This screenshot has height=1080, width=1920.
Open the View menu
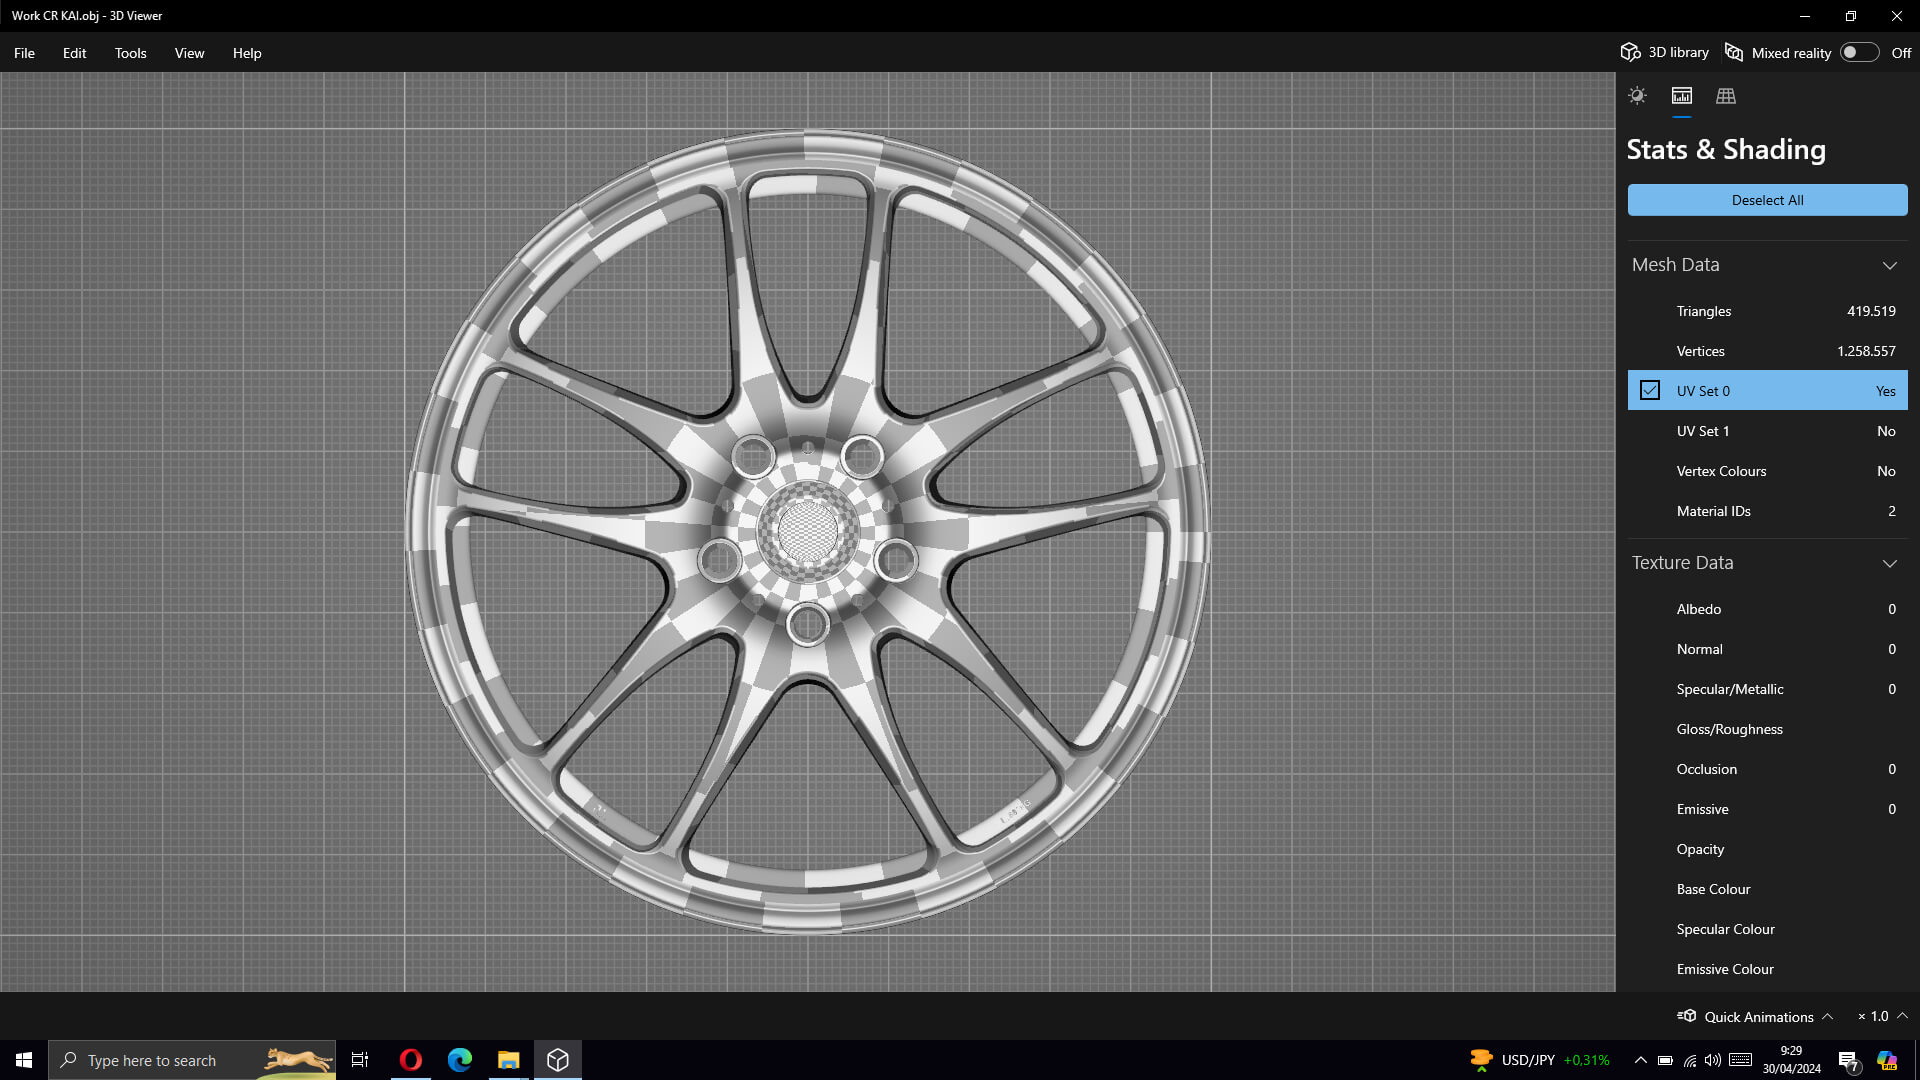189,53
